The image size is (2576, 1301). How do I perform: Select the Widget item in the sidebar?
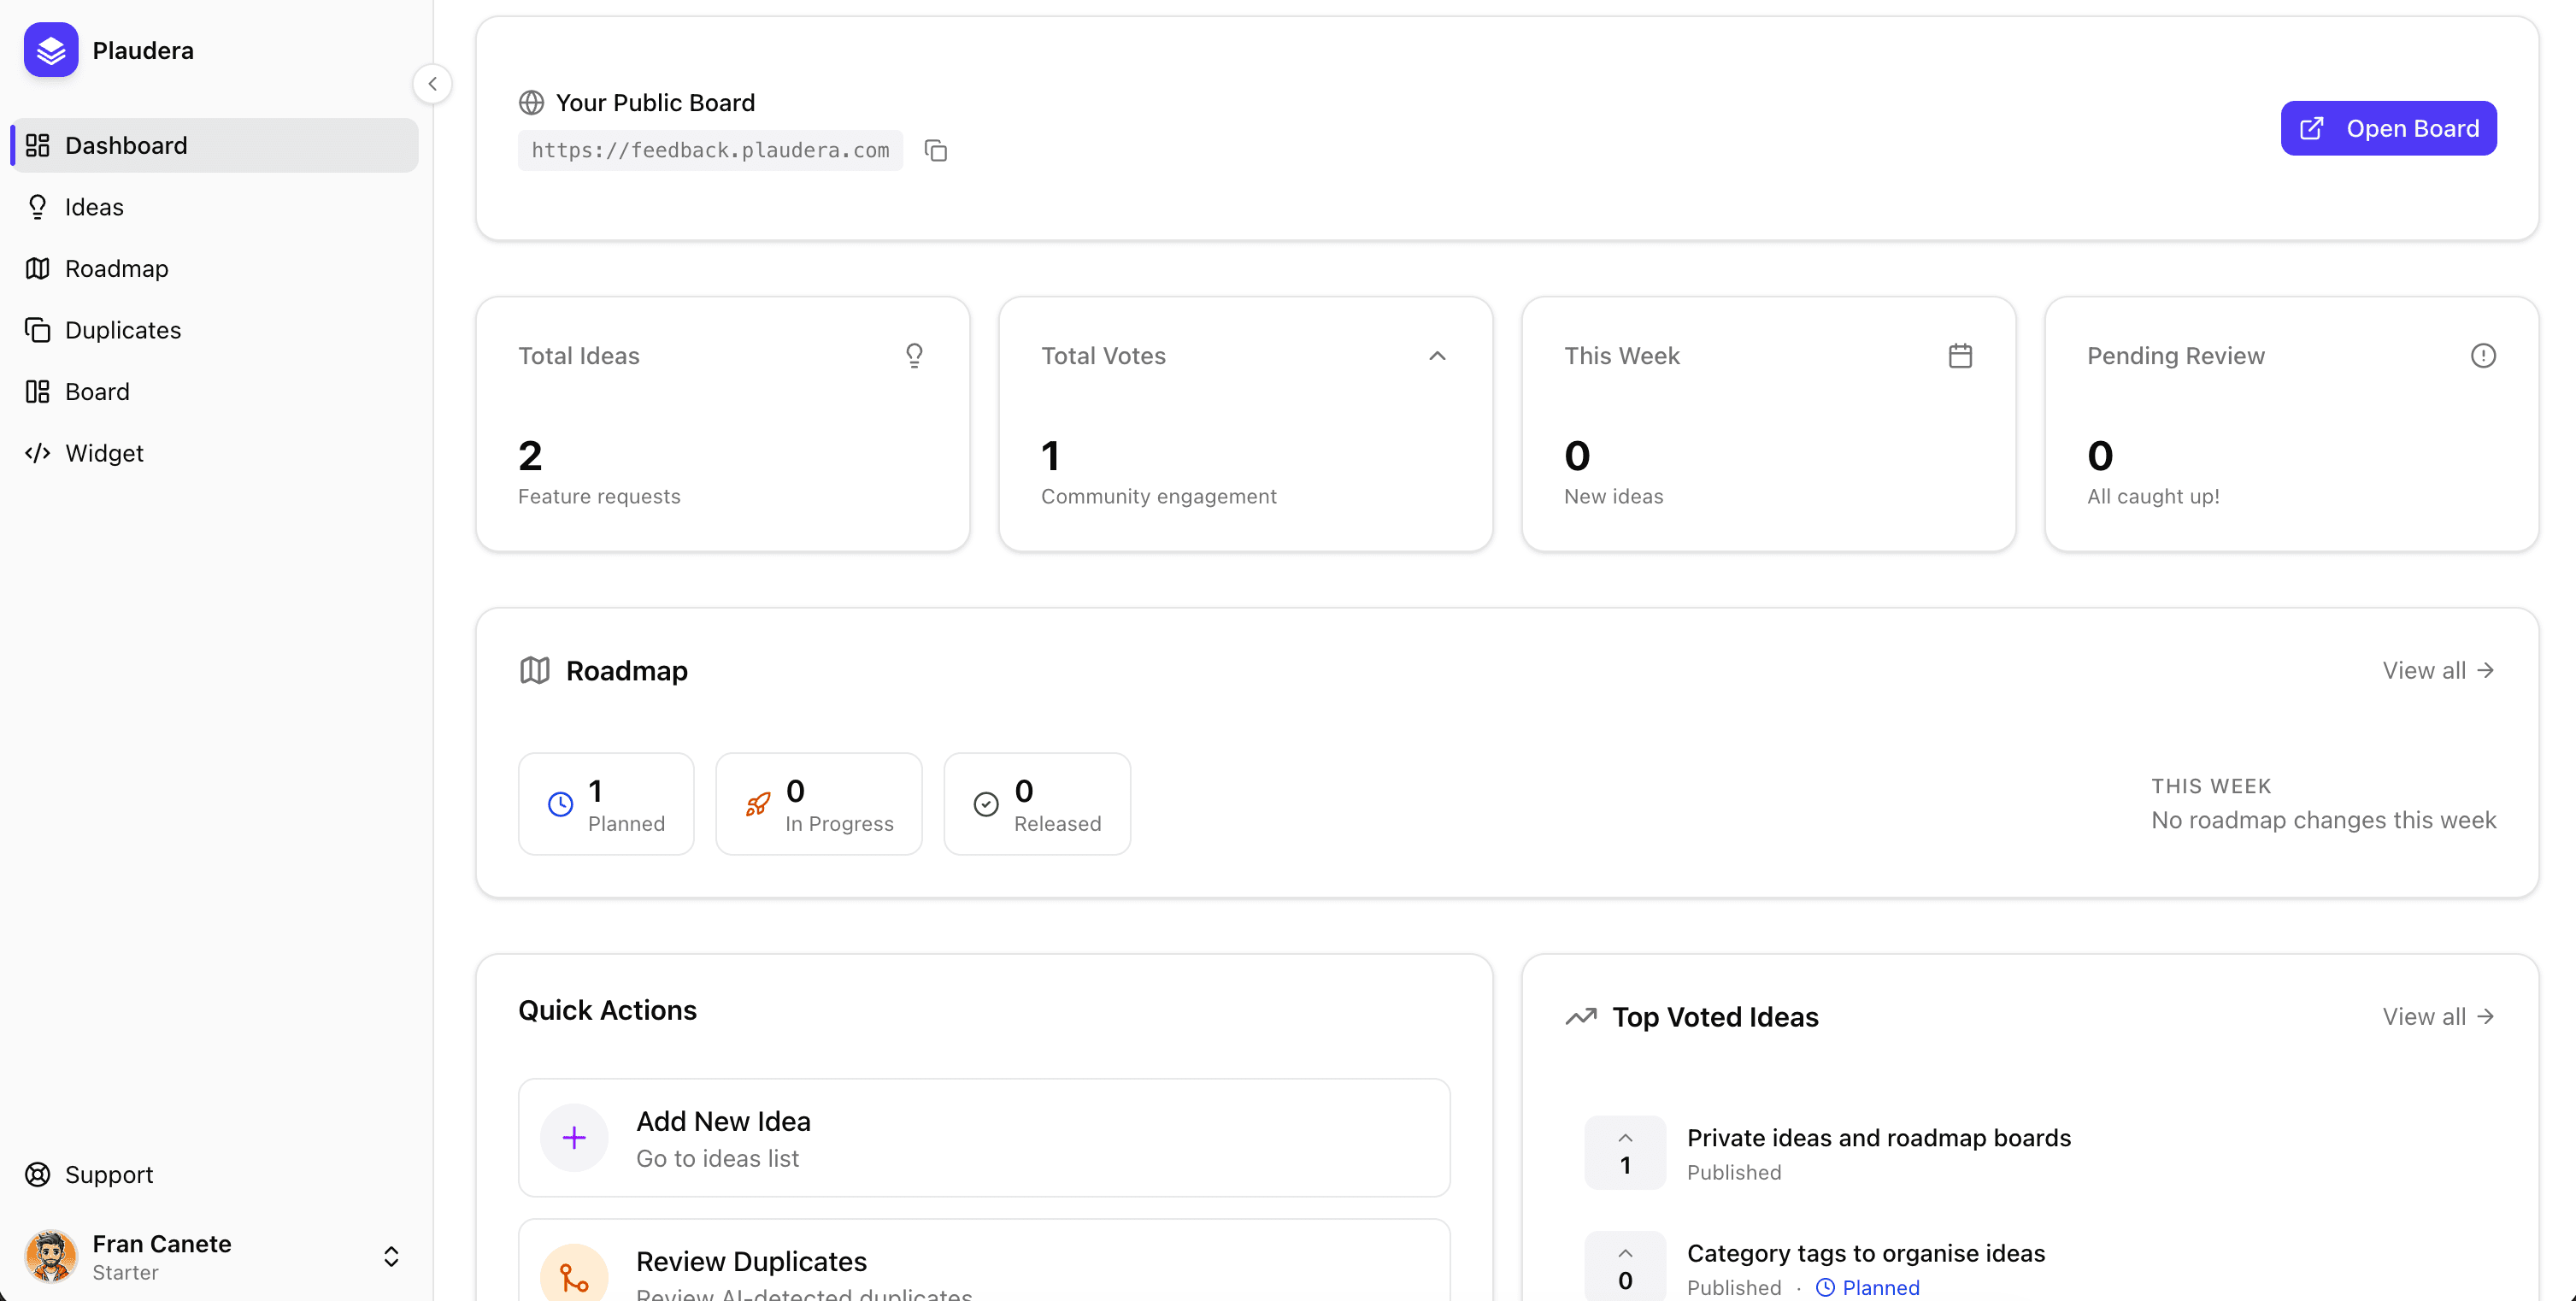(104, 452)
